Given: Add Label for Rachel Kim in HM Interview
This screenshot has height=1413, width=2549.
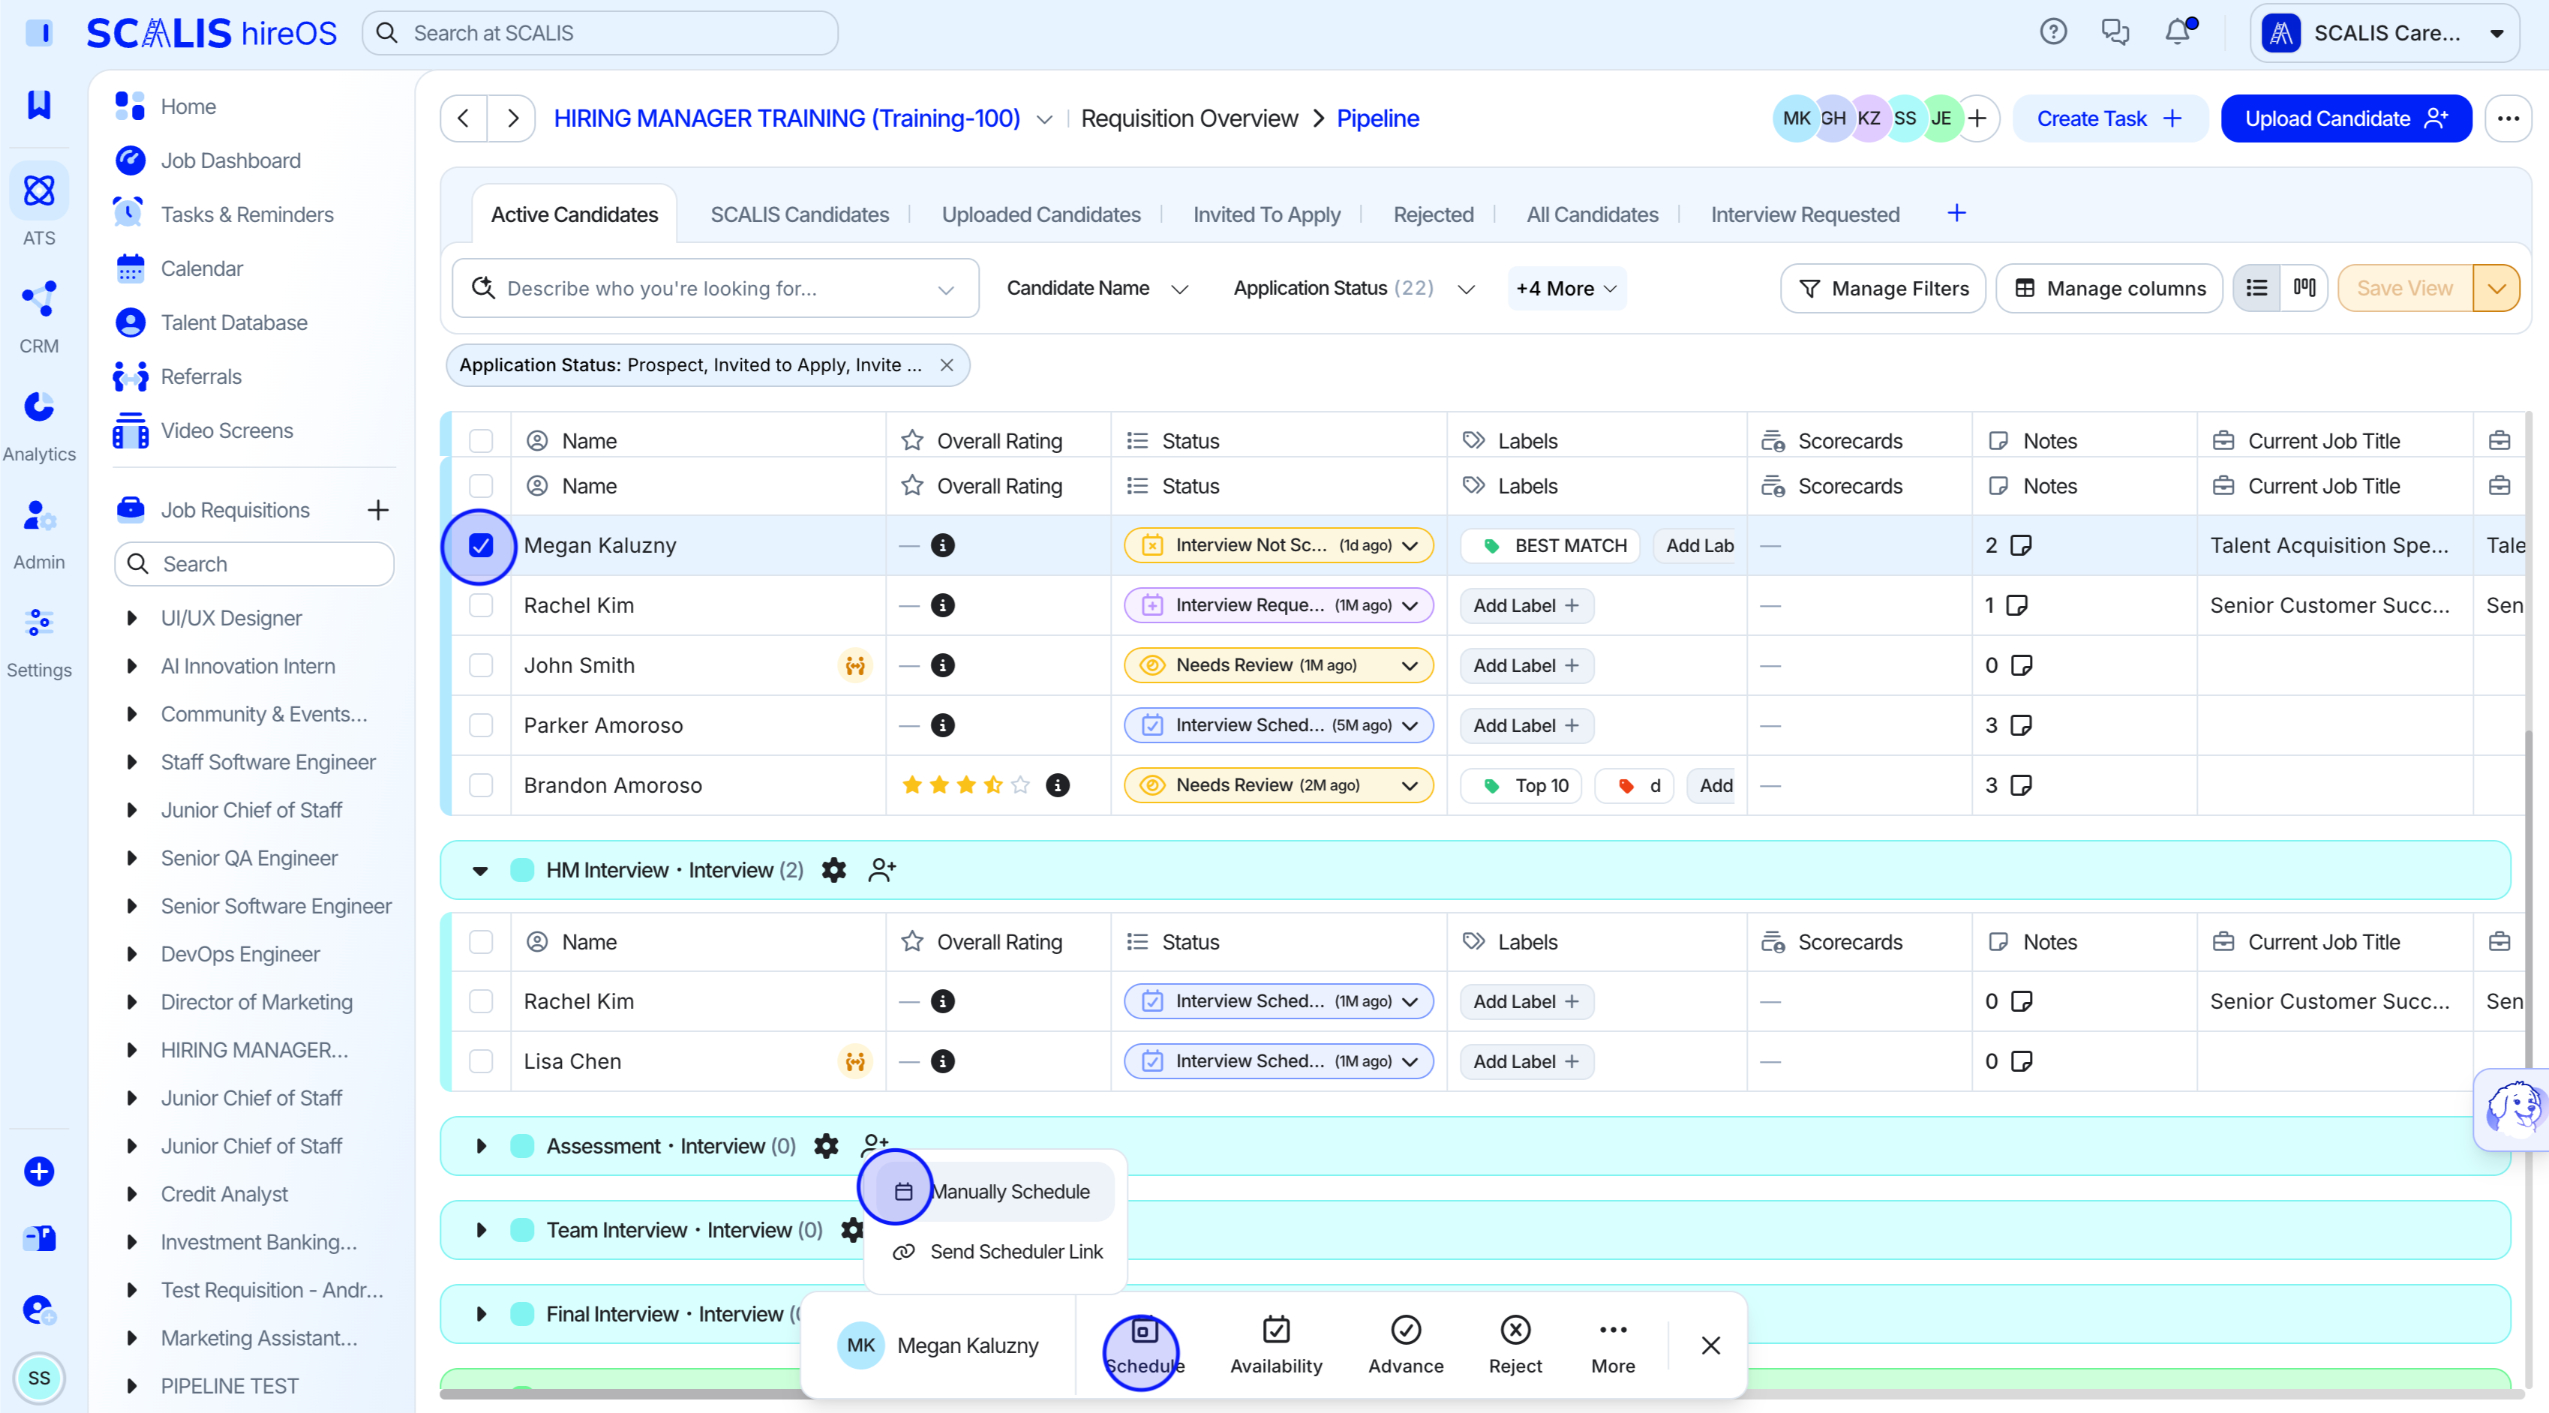Looking at the screenshot, I should [x=1525, y=1001].
